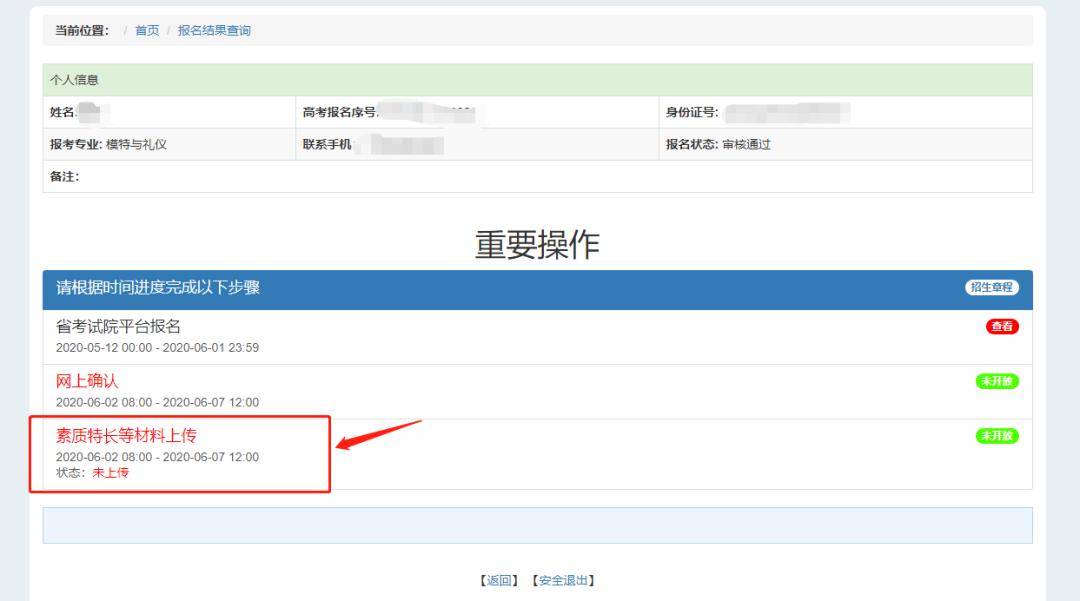This screenshot has width=1080, height=601.
Task: Click the red 查看 button
Action: tap(1001, 326)
